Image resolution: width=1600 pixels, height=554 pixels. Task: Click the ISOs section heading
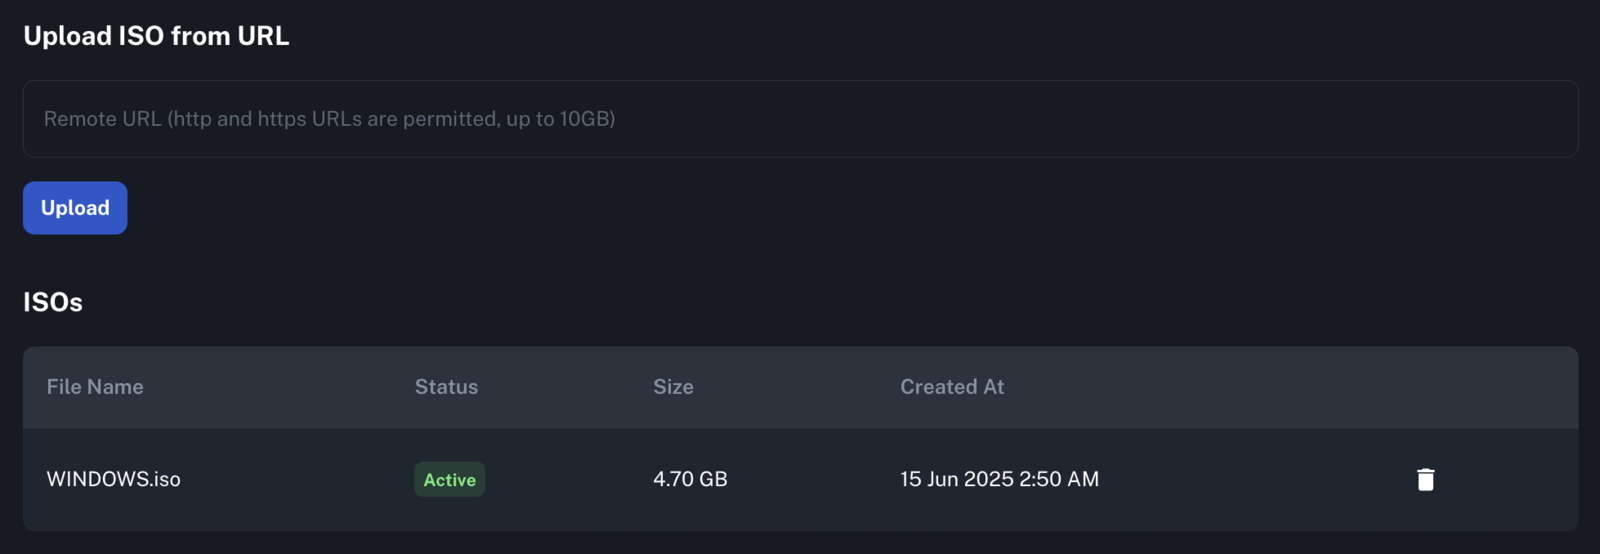(x=53, y=302)
